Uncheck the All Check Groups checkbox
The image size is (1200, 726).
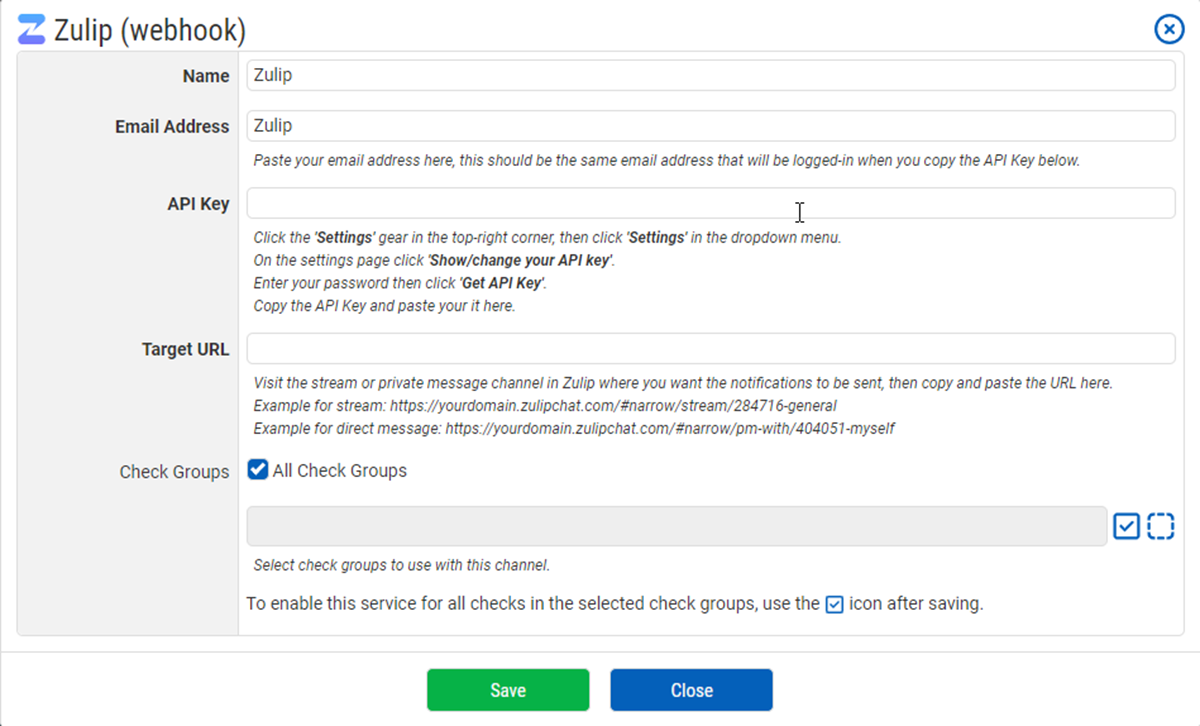click(258, 470)
